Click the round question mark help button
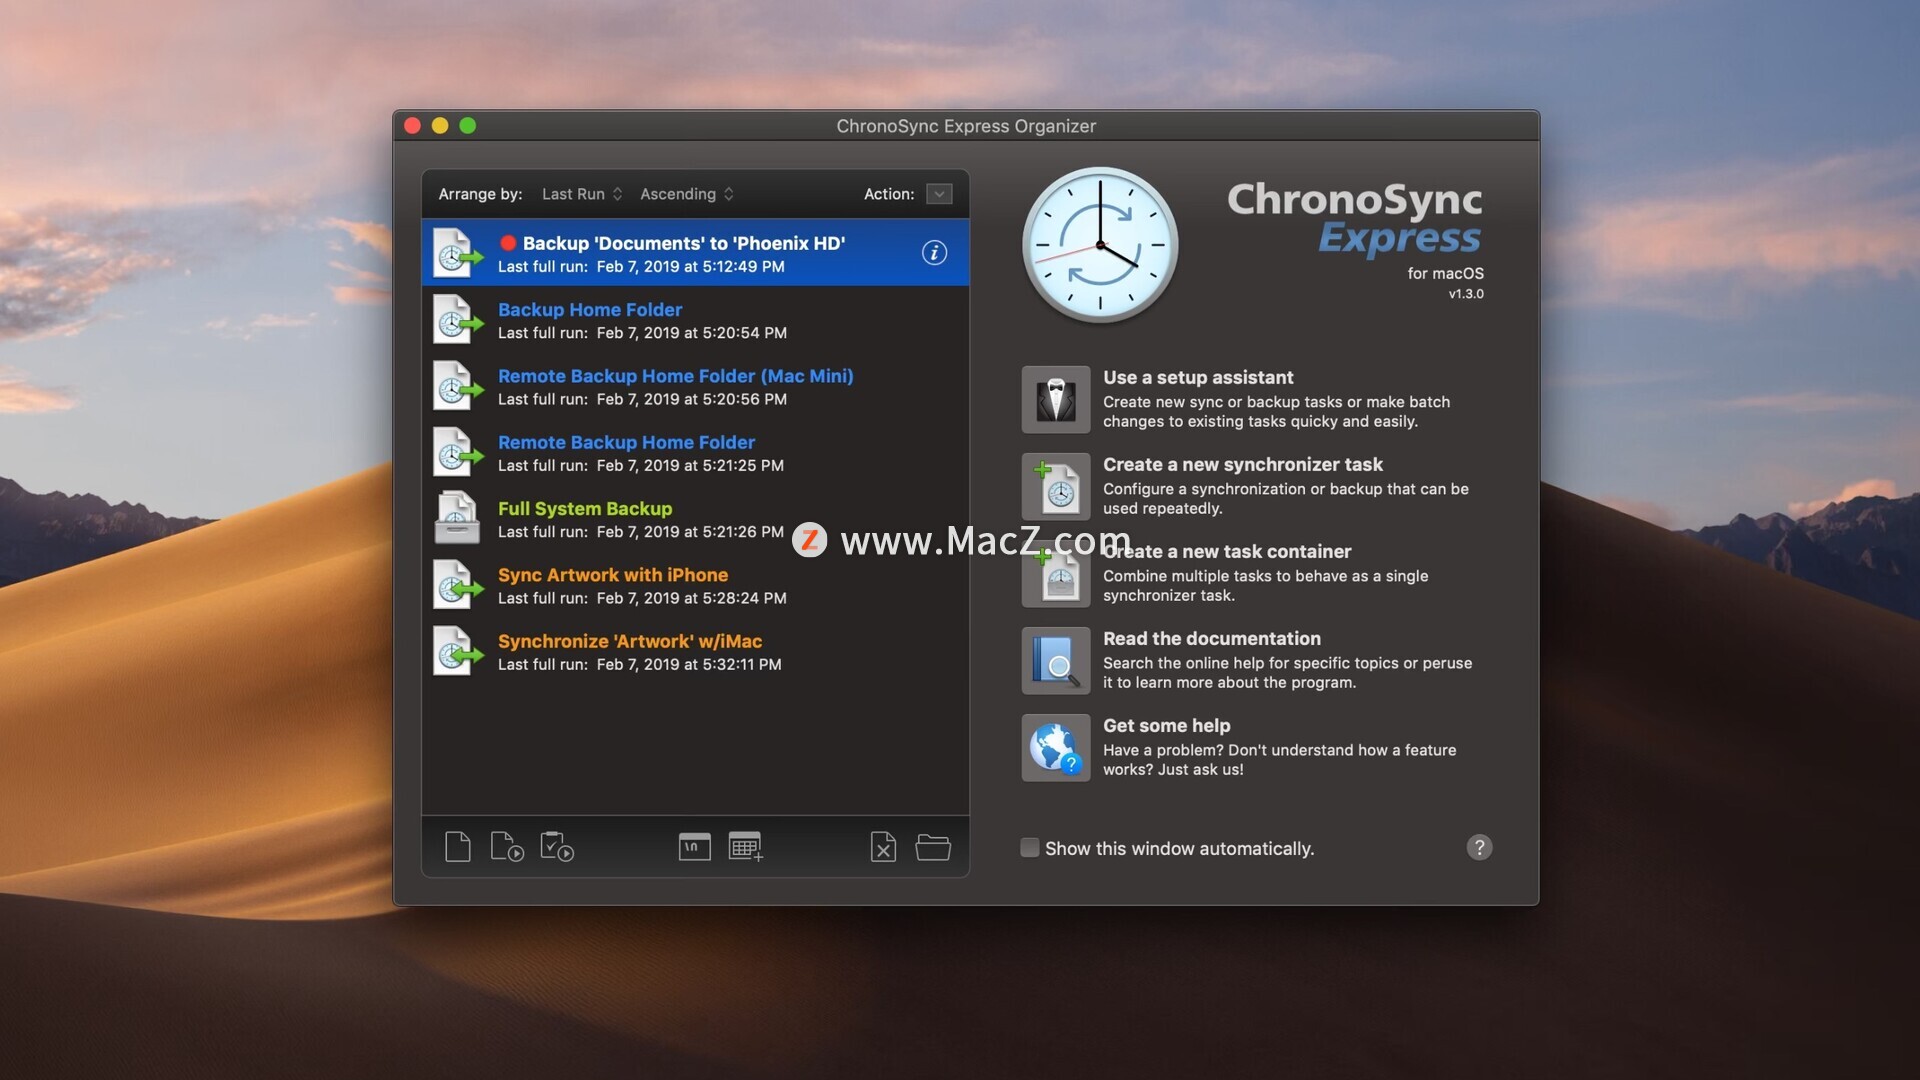Image resolution: width=1920 pixels, height=1080 pixels. click(x=1479, y=848)
